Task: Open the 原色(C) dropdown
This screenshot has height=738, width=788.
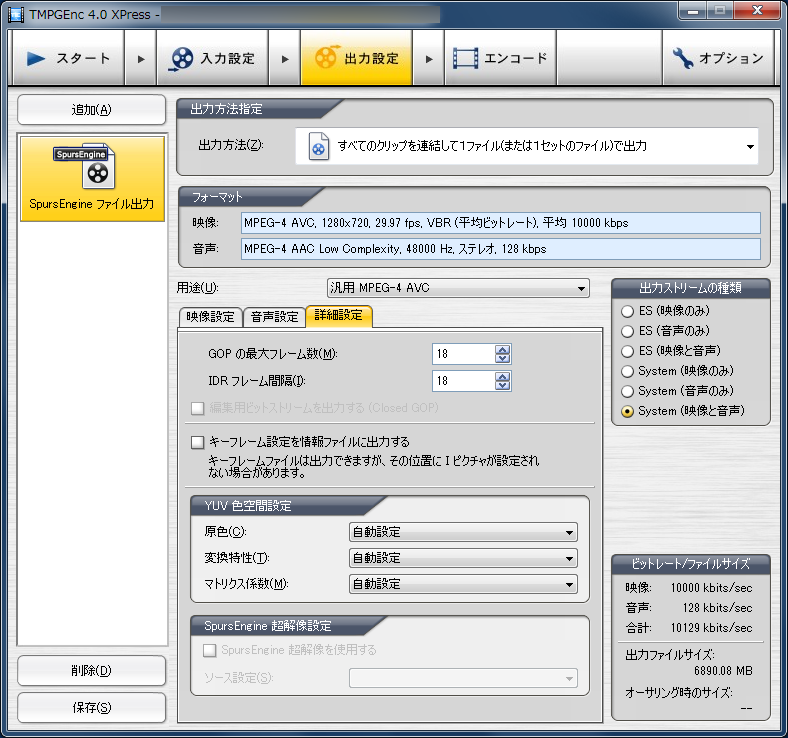Action: (463, 532)
